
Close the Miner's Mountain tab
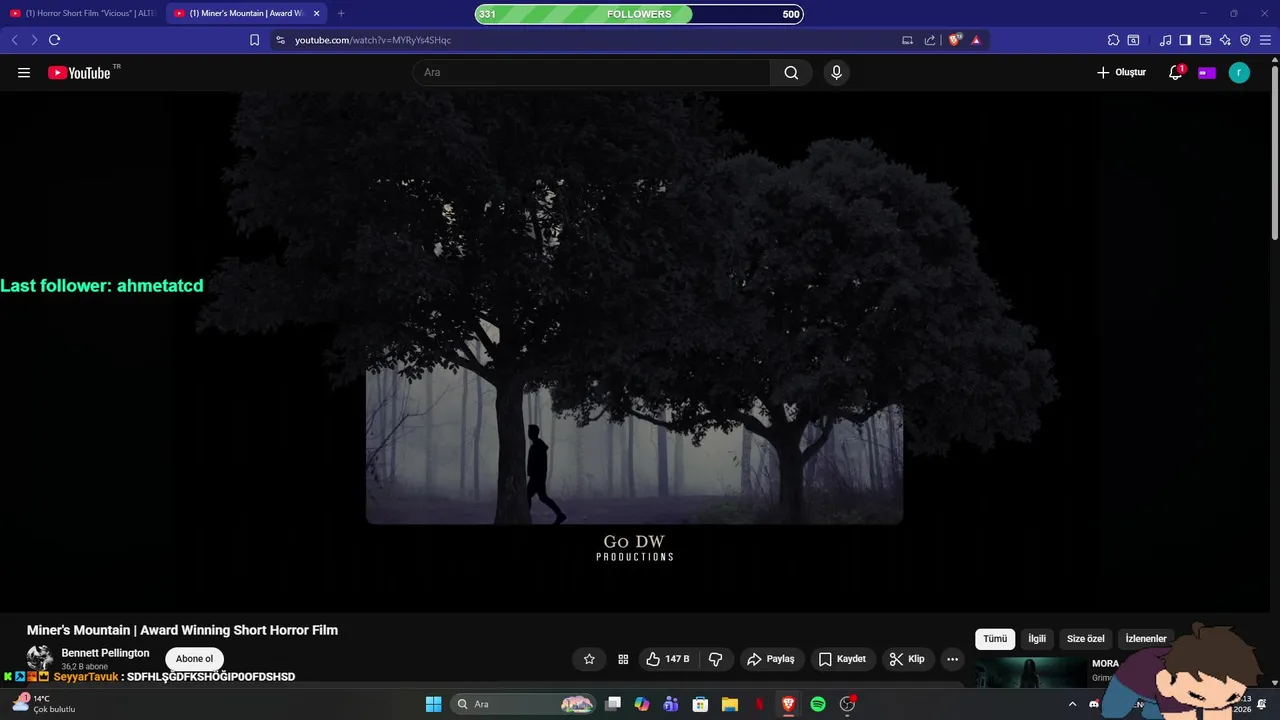coord(316,13)
